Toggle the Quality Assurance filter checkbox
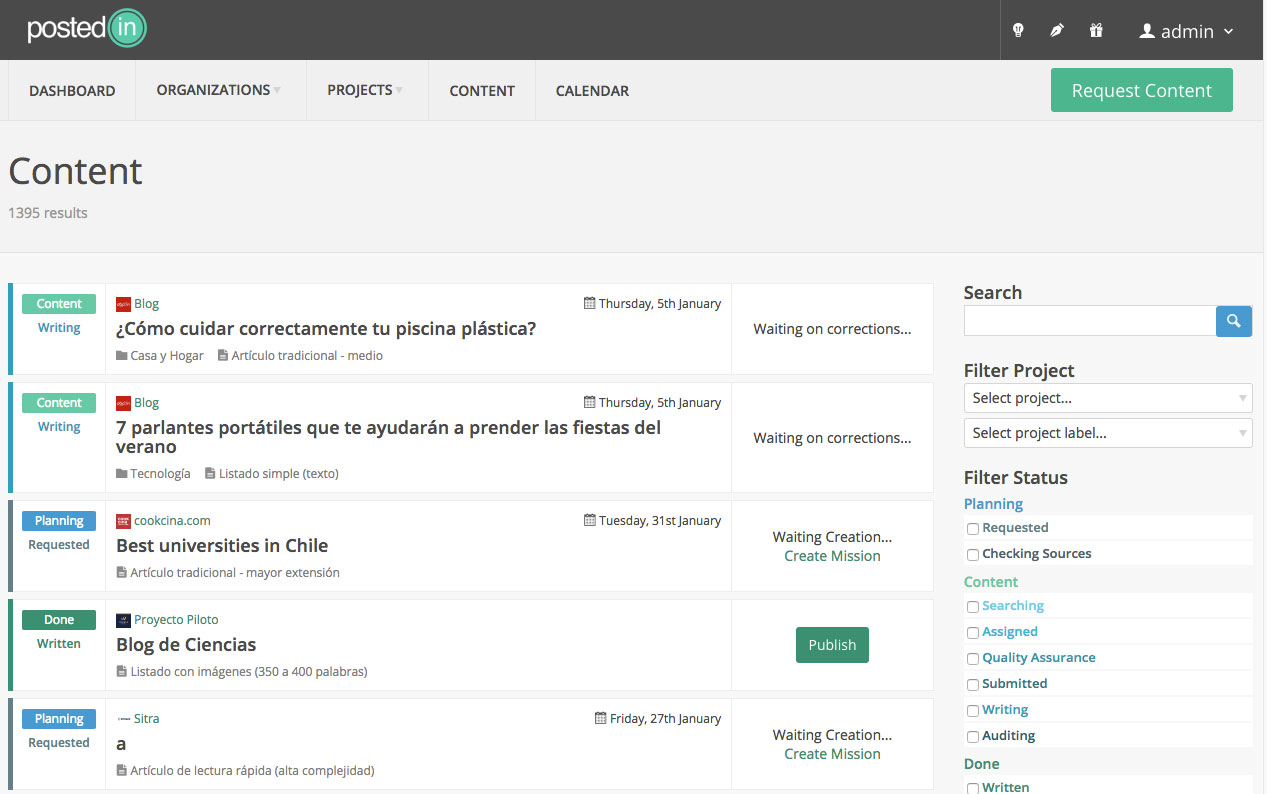The height and width of the screenshot is (794, 1267). click(972, 659)
